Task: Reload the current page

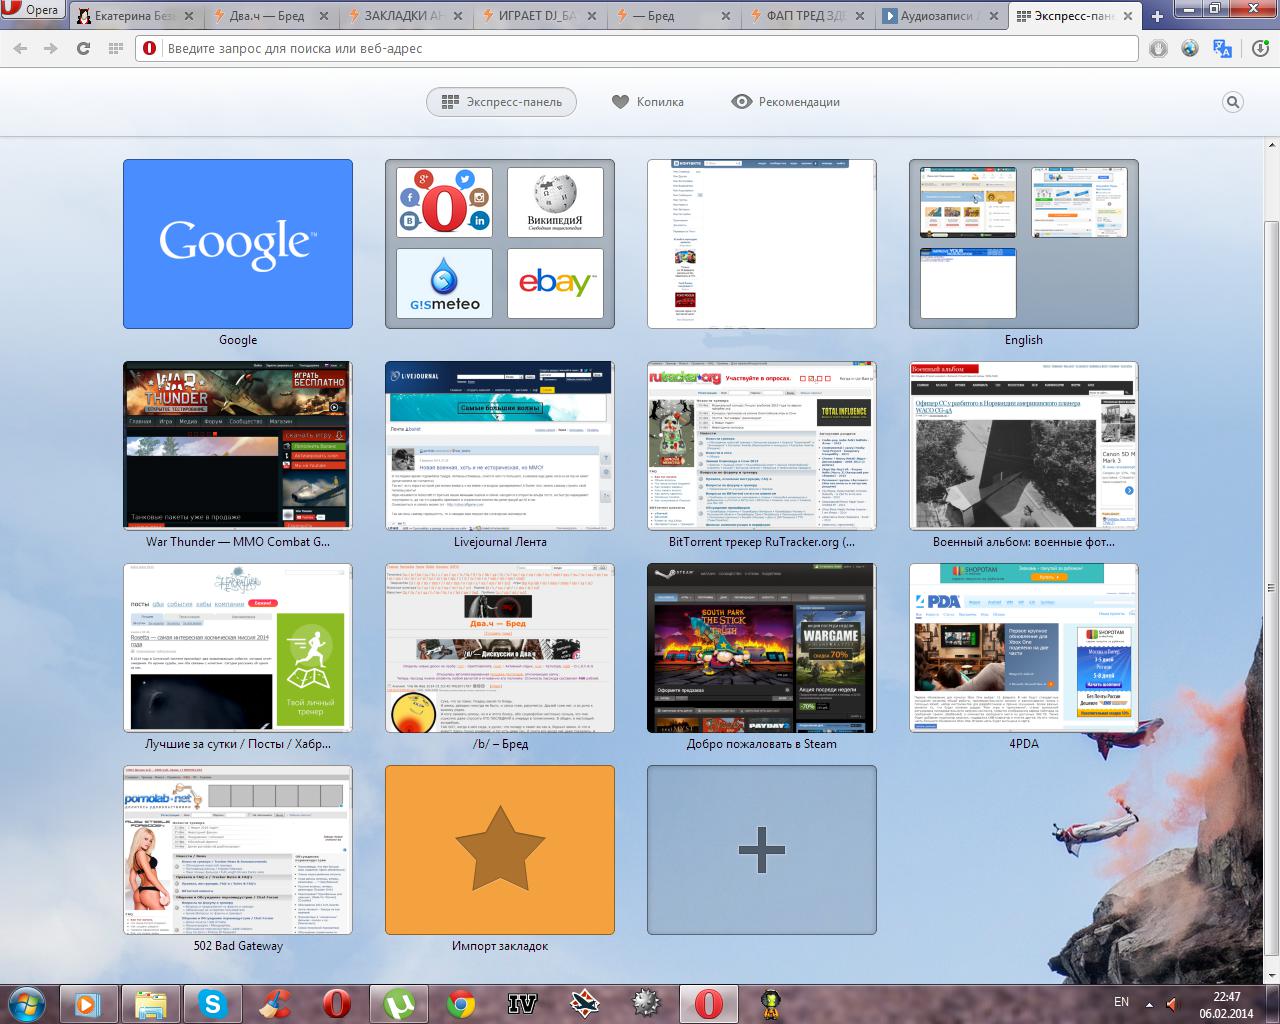Action: point(83,48)
